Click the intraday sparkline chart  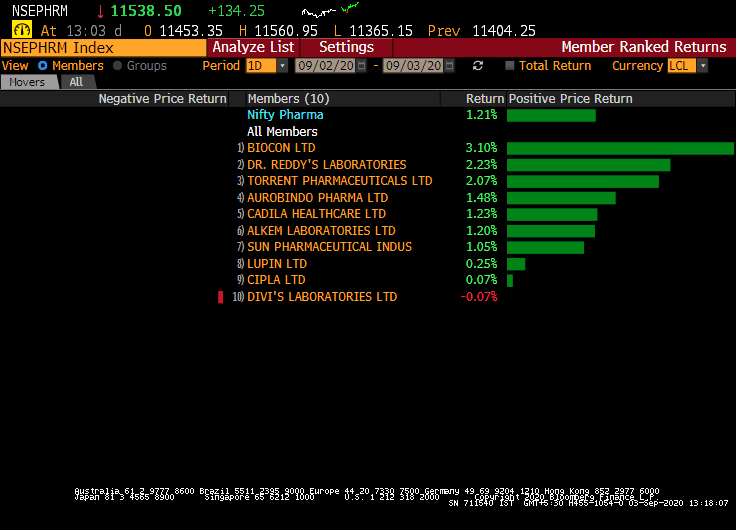[x=329, y=11]
